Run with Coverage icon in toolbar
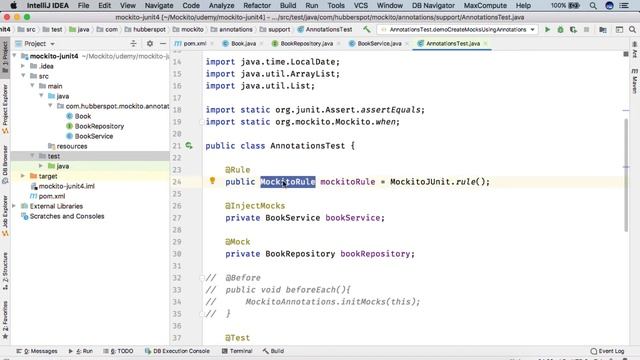This screenshot has width=640, height=360. [x=573, y=29]
